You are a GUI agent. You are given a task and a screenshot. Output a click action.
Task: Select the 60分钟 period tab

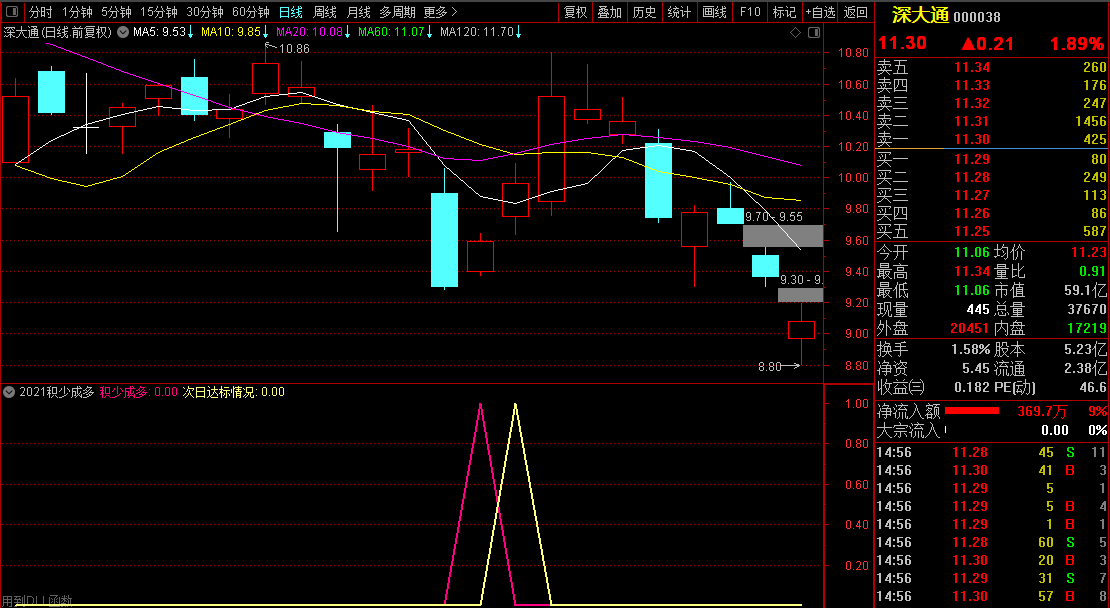pos(250,12)
